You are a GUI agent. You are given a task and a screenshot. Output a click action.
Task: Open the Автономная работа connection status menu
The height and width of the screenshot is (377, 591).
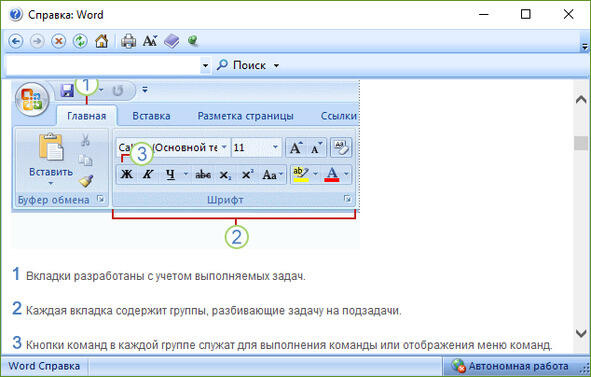[x=511, y=366]
